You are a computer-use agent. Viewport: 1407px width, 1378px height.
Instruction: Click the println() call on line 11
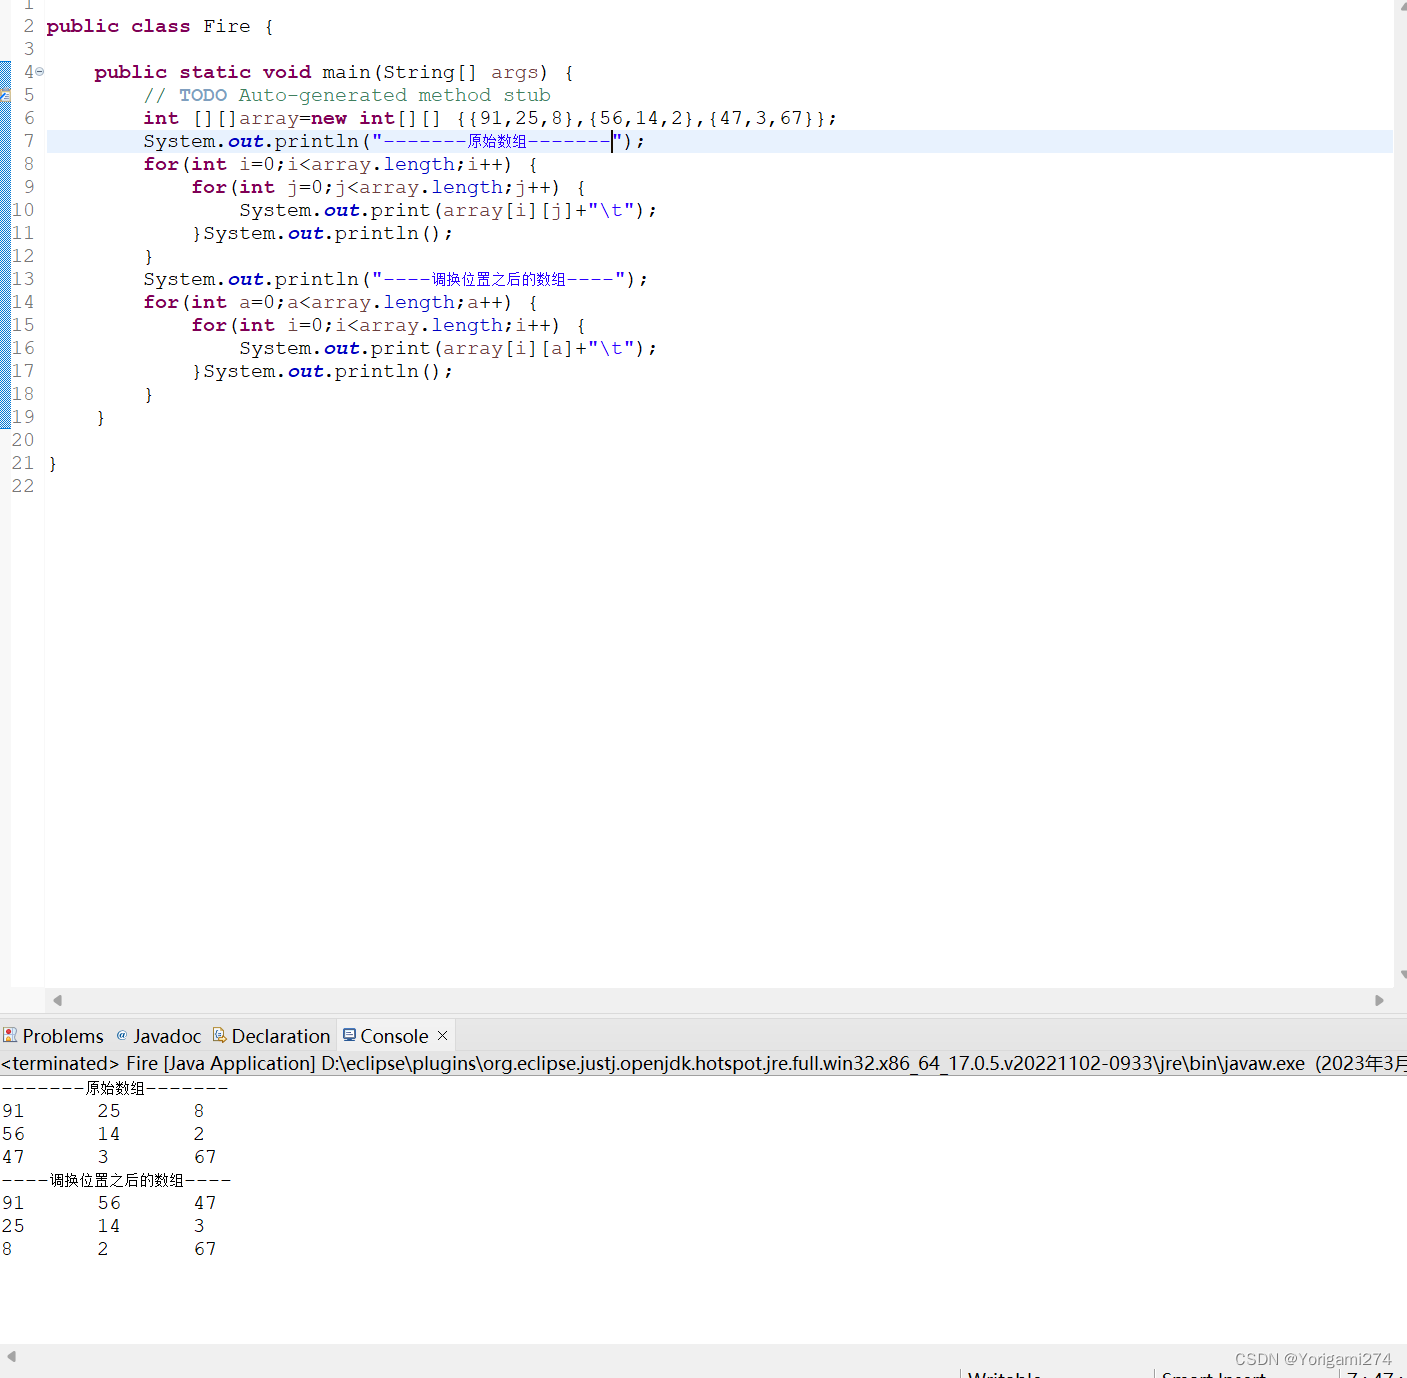coord(328,233)
